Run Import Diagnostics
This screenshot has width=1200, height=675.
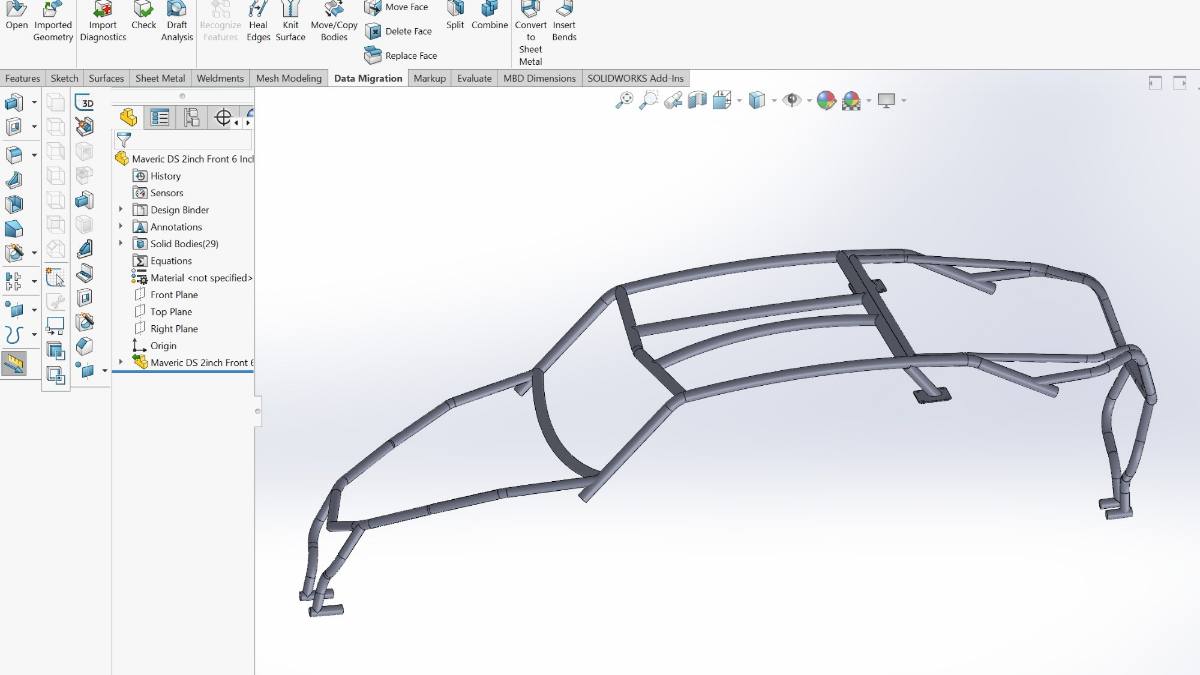(103, 20)
